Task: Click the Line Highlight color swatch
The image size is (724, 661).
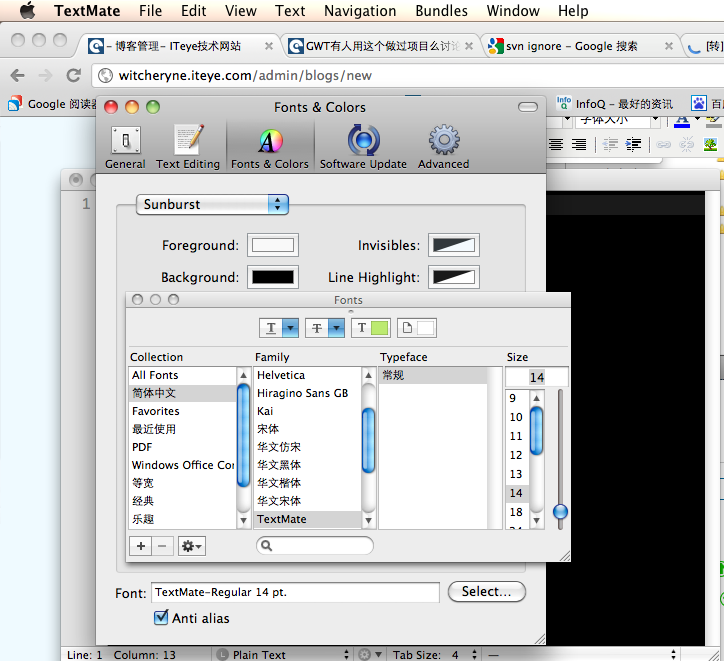Action: pos(453,277)
